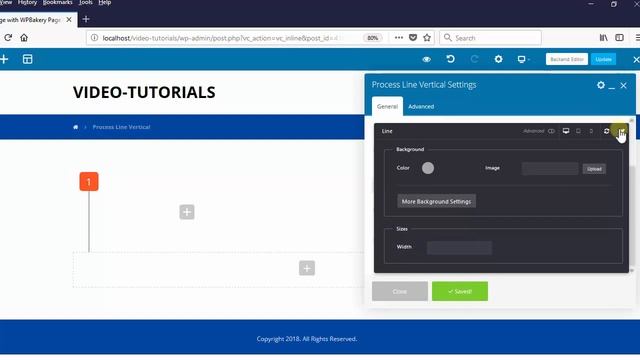Click the orange step 1 marker
Viewport: 640px width, 360px height.
pos(89,182)
